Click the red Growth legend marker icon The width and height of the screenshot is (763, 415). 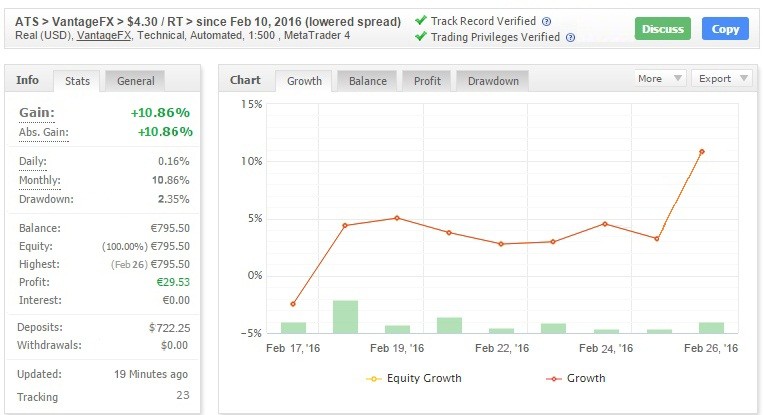tap(553, 379)
